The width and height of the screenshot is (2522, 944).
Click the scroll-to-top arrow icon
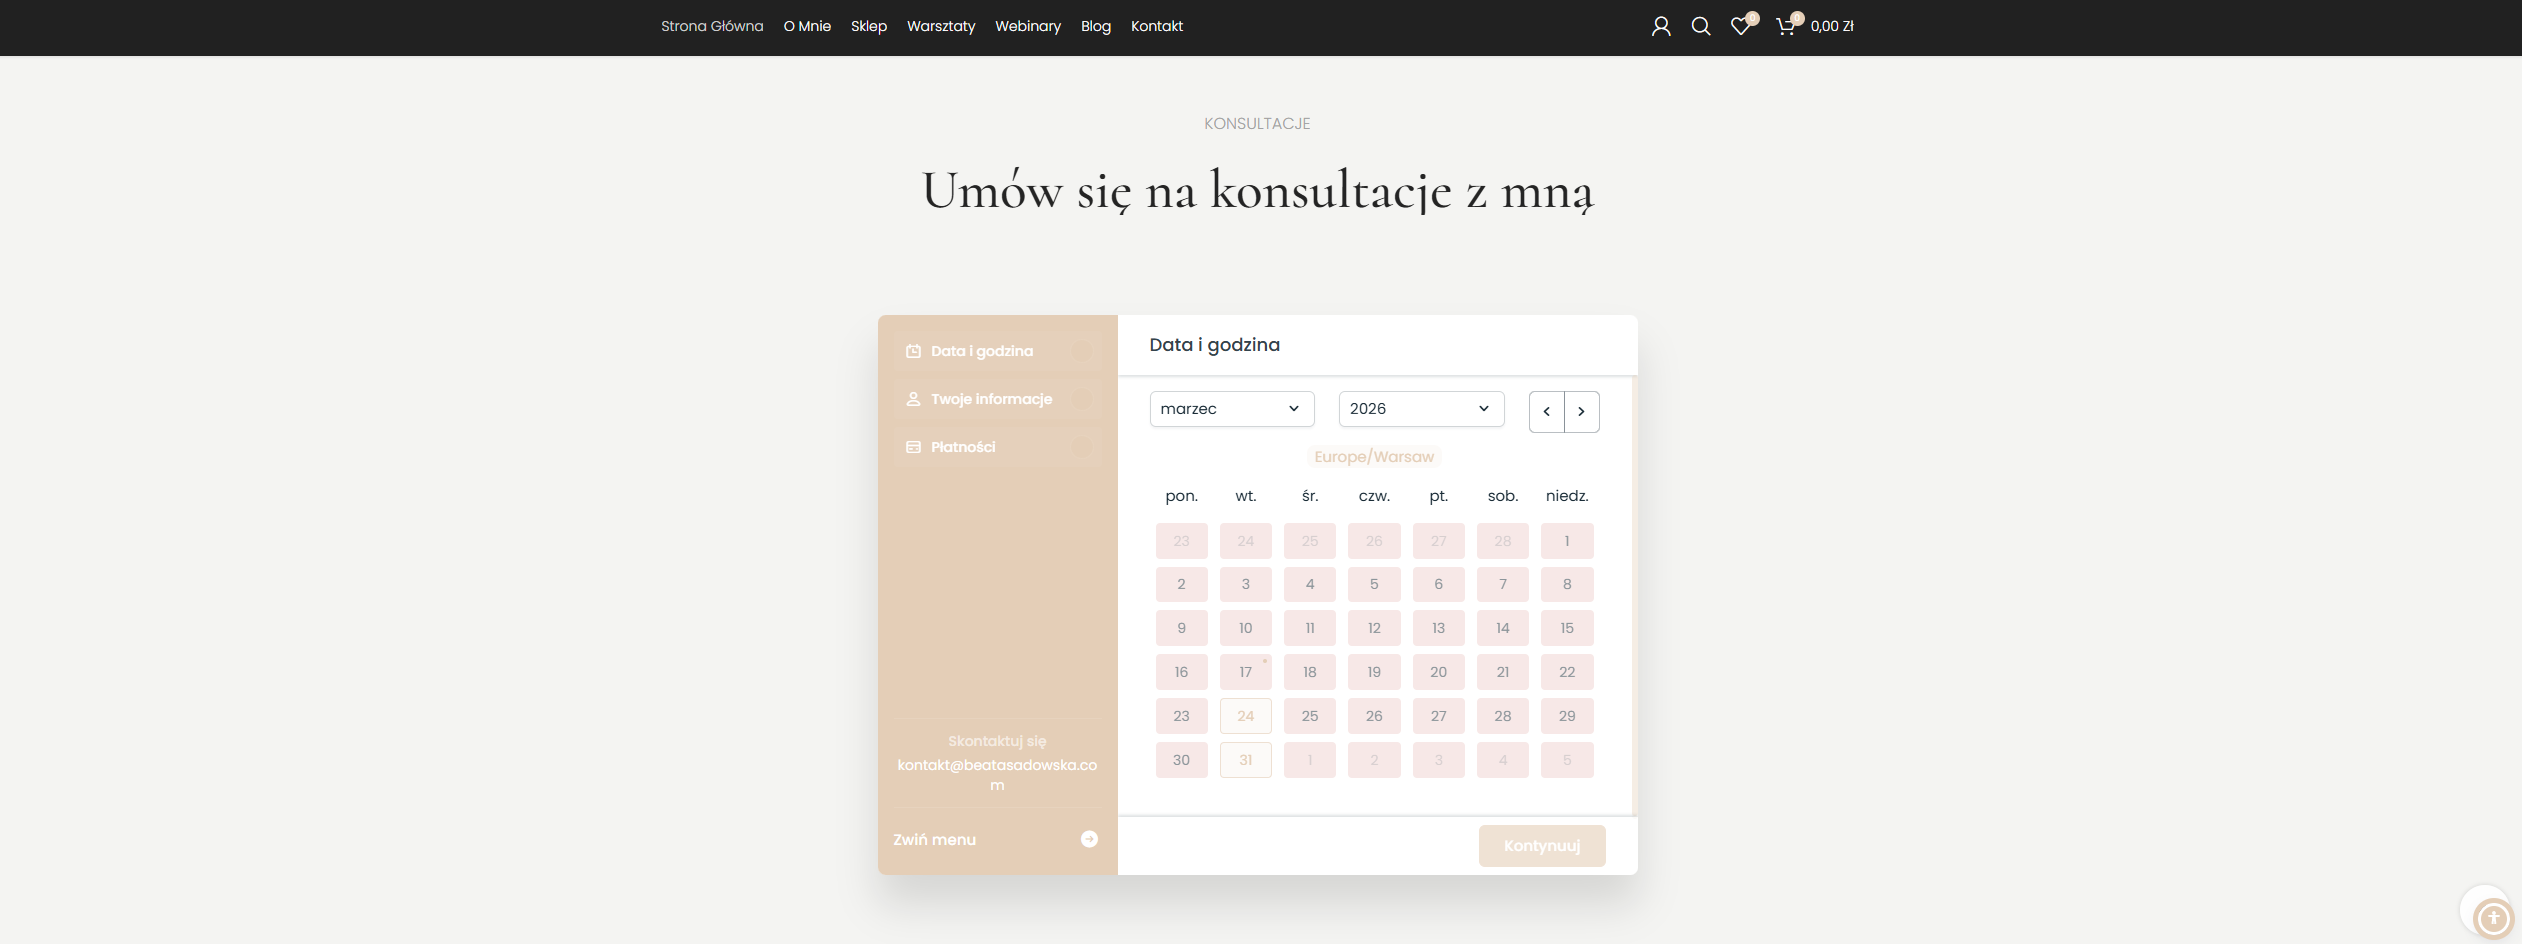coord(2493,918)
